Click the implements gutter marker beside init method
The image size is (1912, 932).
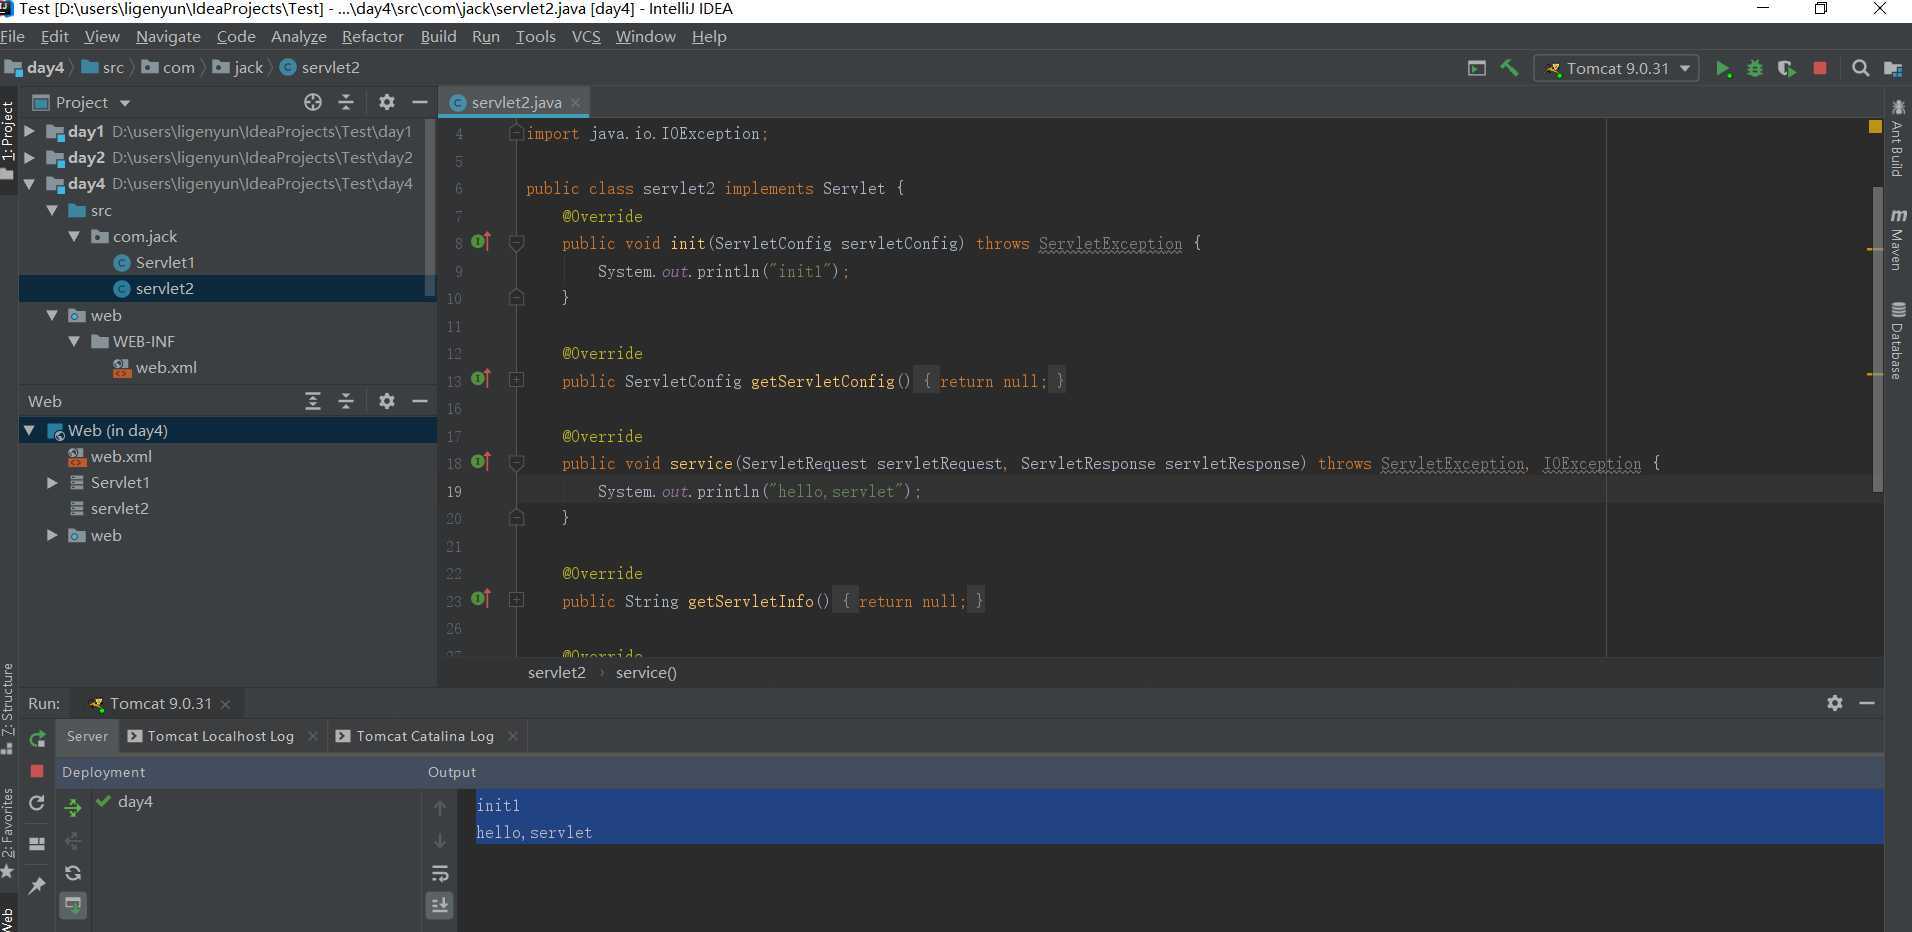point(481,242)
